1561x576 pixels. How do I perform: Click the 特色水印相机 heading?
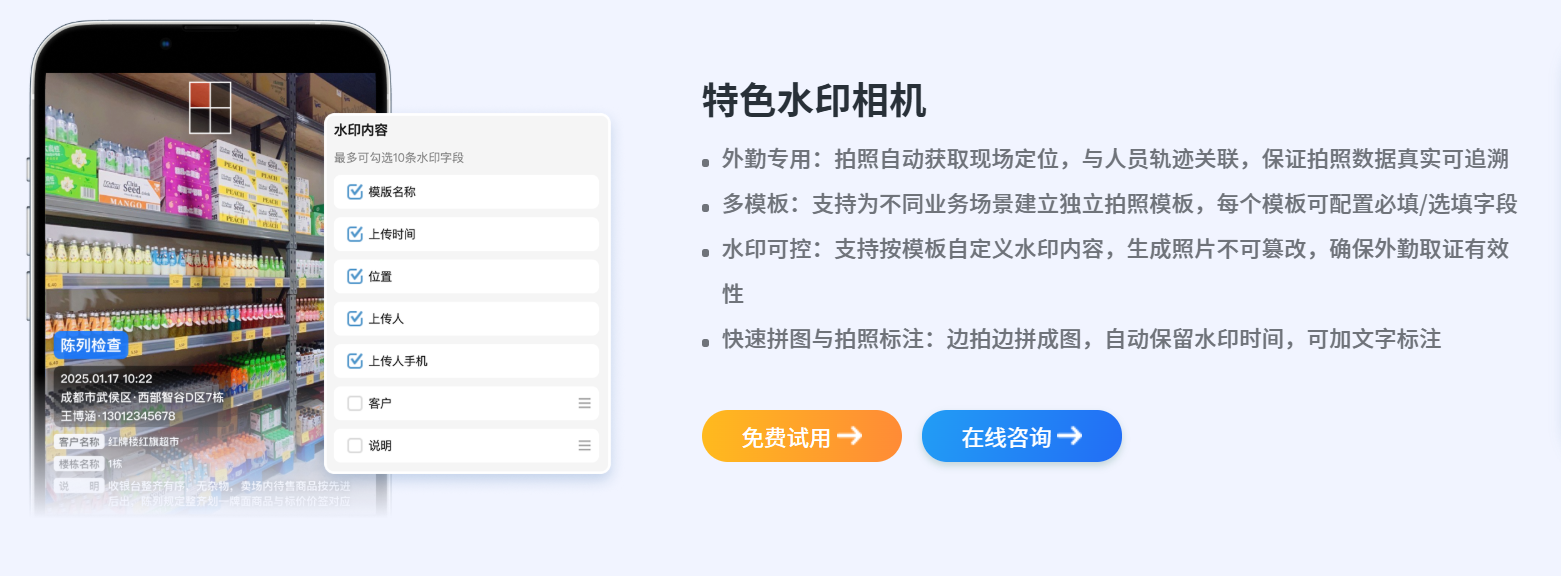[814, 100]
